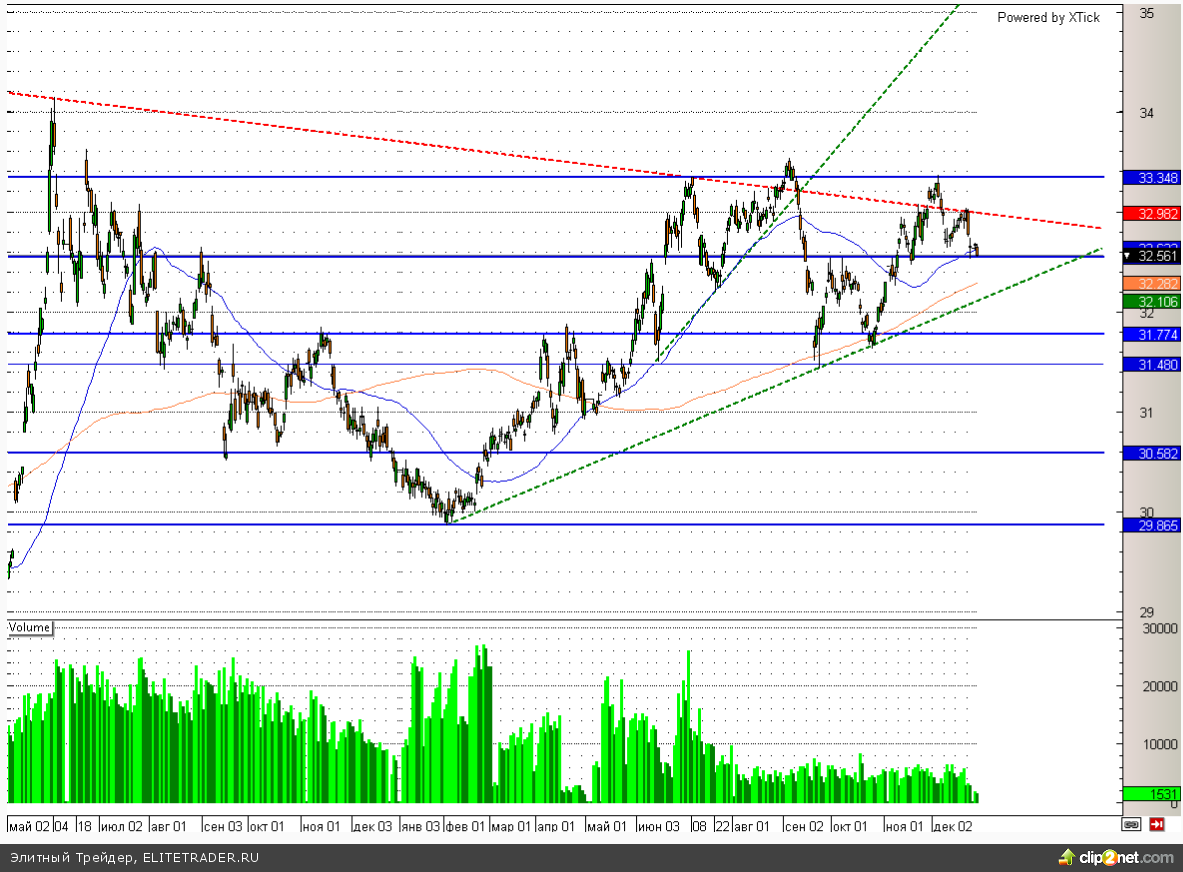Click the дек 02 date on the time axis
Screen dimensions: 1183x872
coord(953,826)
